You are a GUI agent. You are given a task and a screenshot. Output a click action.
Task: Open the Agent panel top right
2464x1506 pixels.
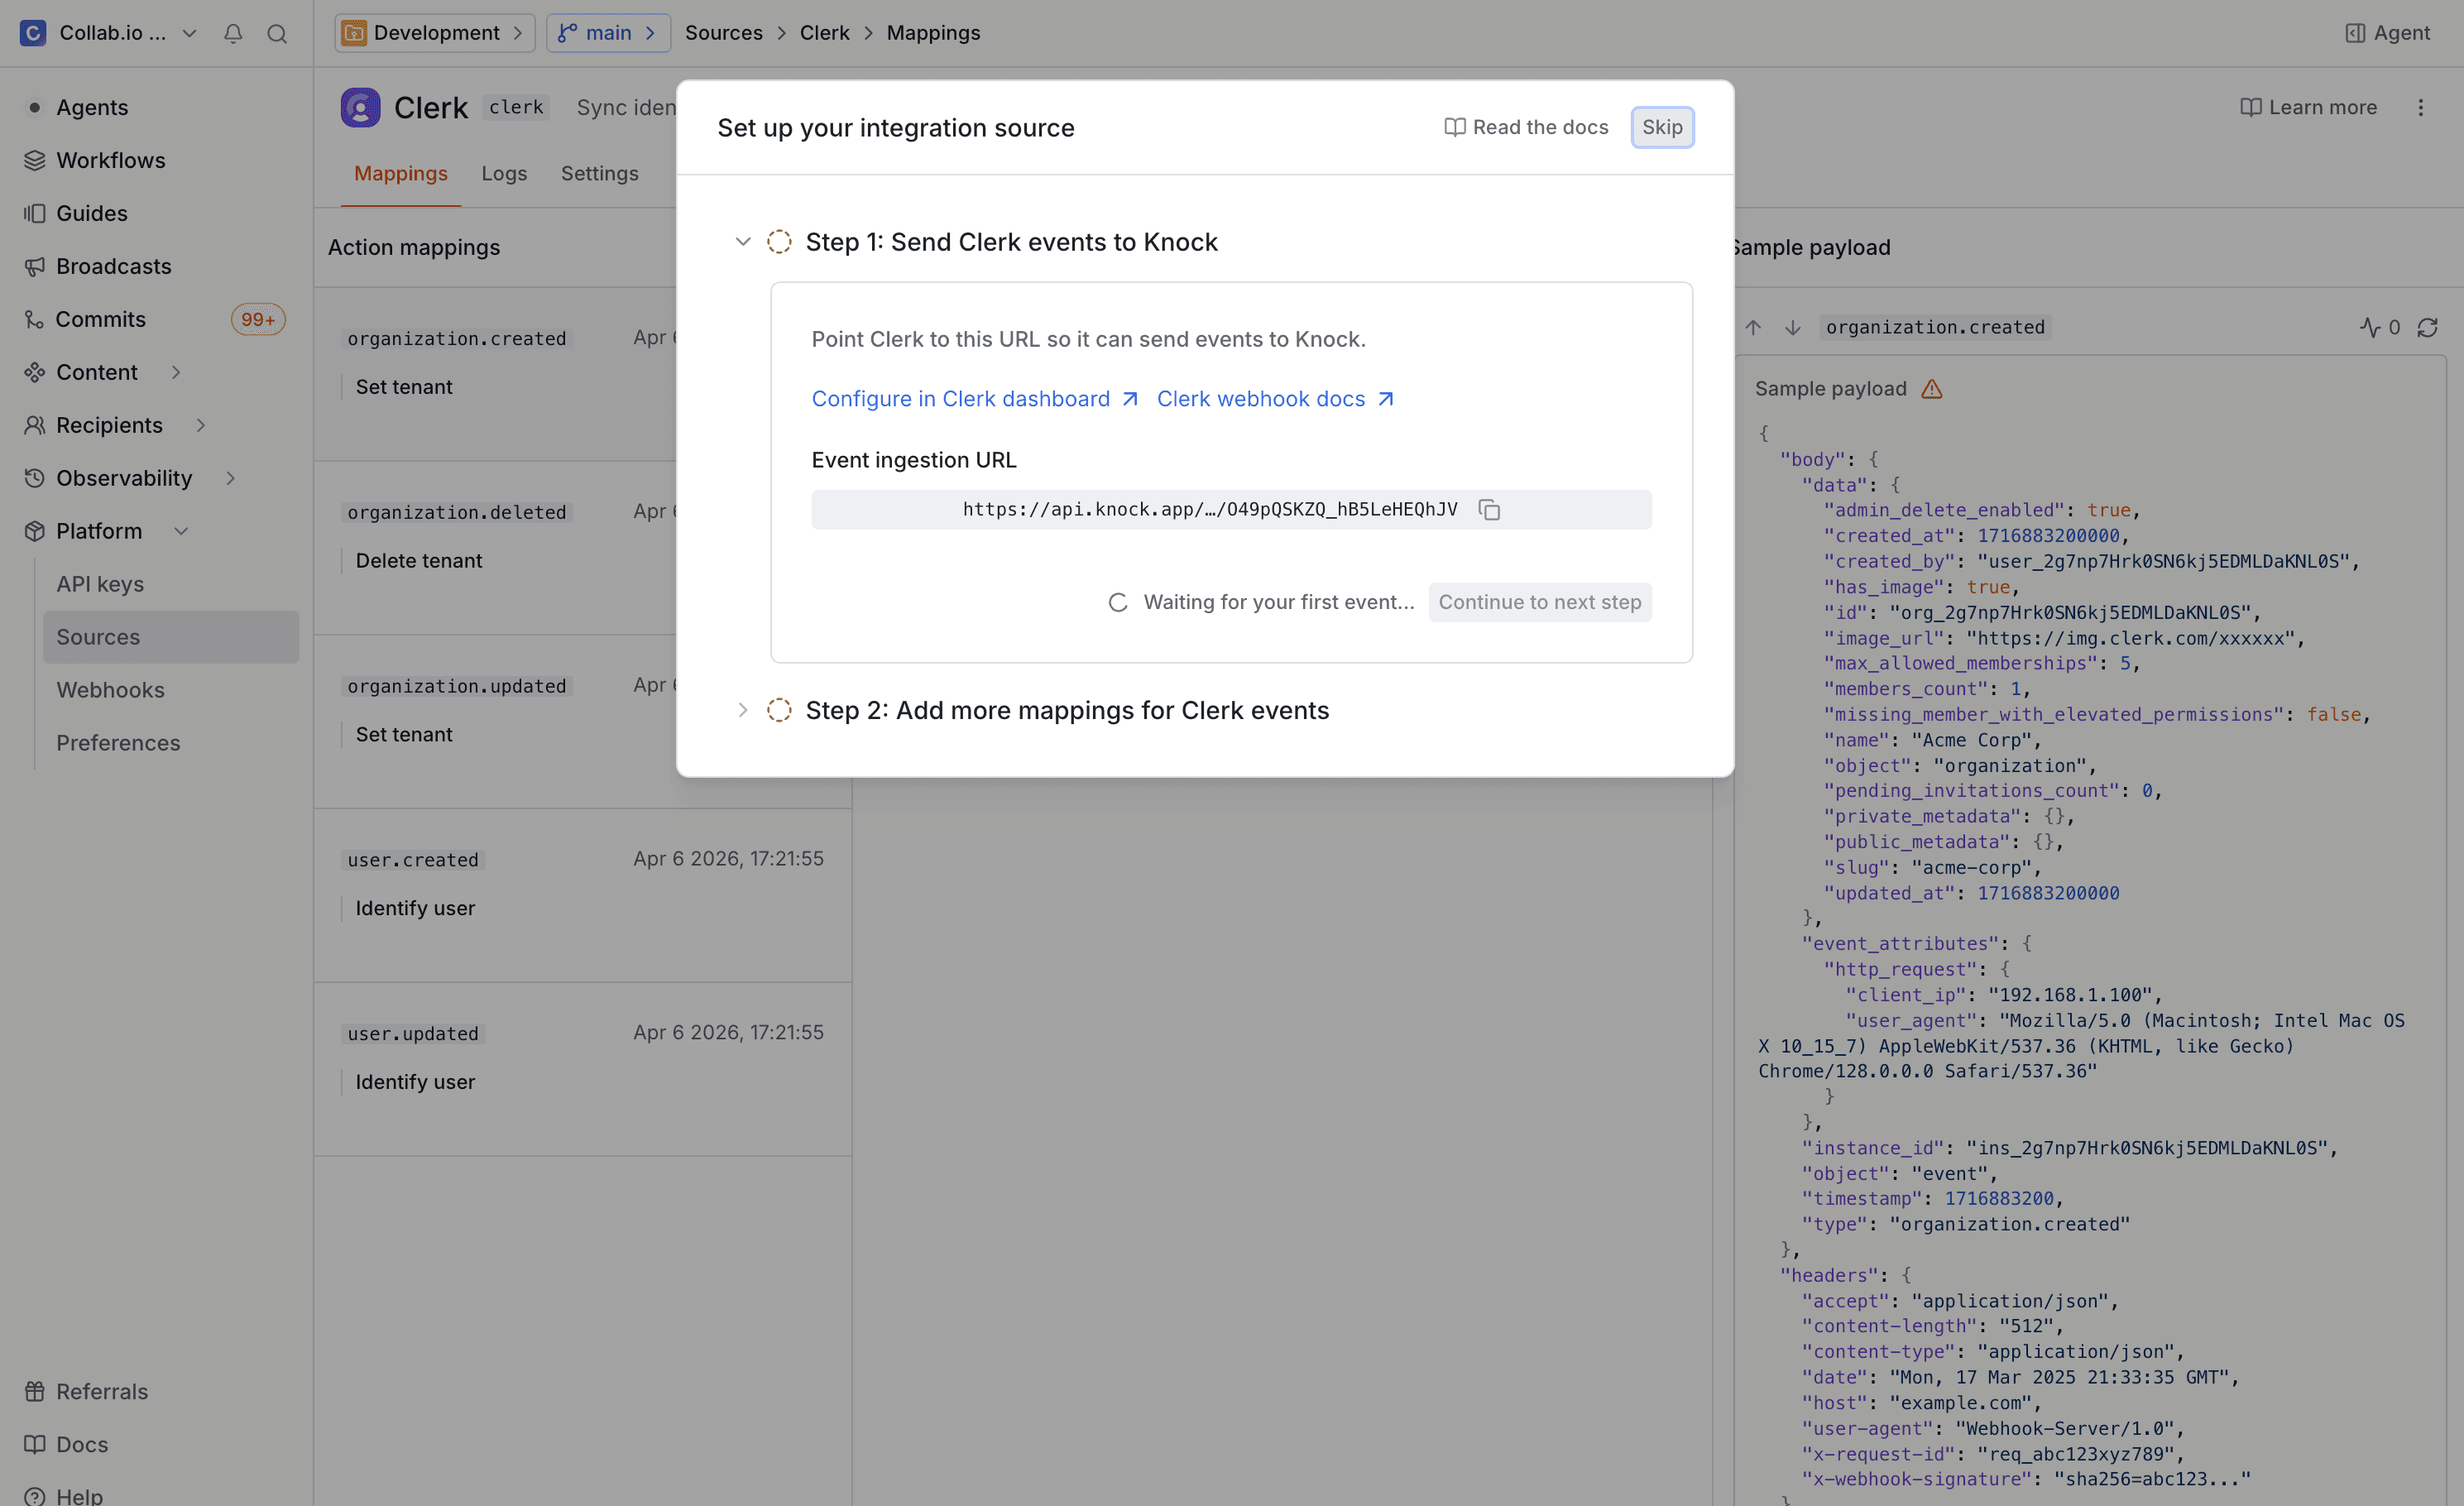click(x=2388, y=33)
